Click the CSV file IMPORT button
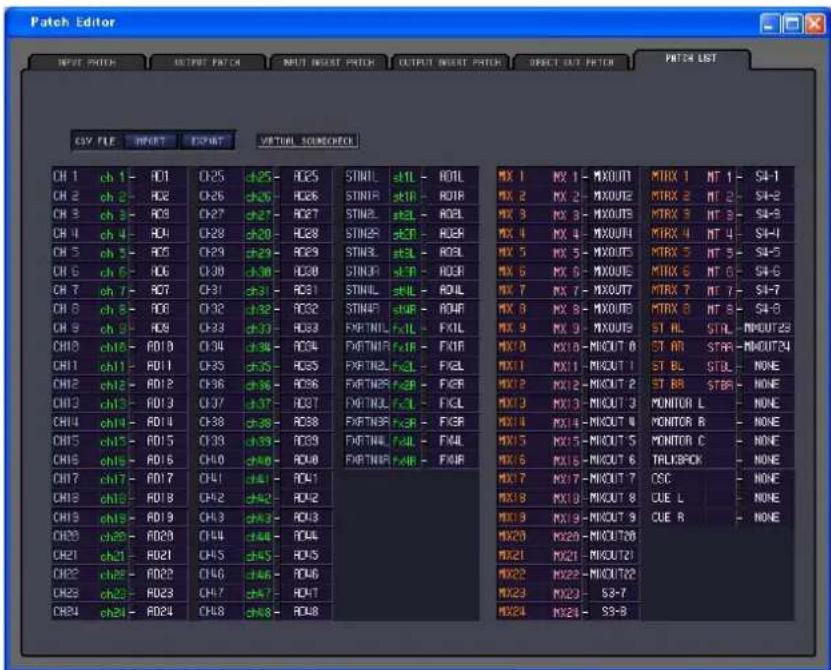 [x=151, y=141]
